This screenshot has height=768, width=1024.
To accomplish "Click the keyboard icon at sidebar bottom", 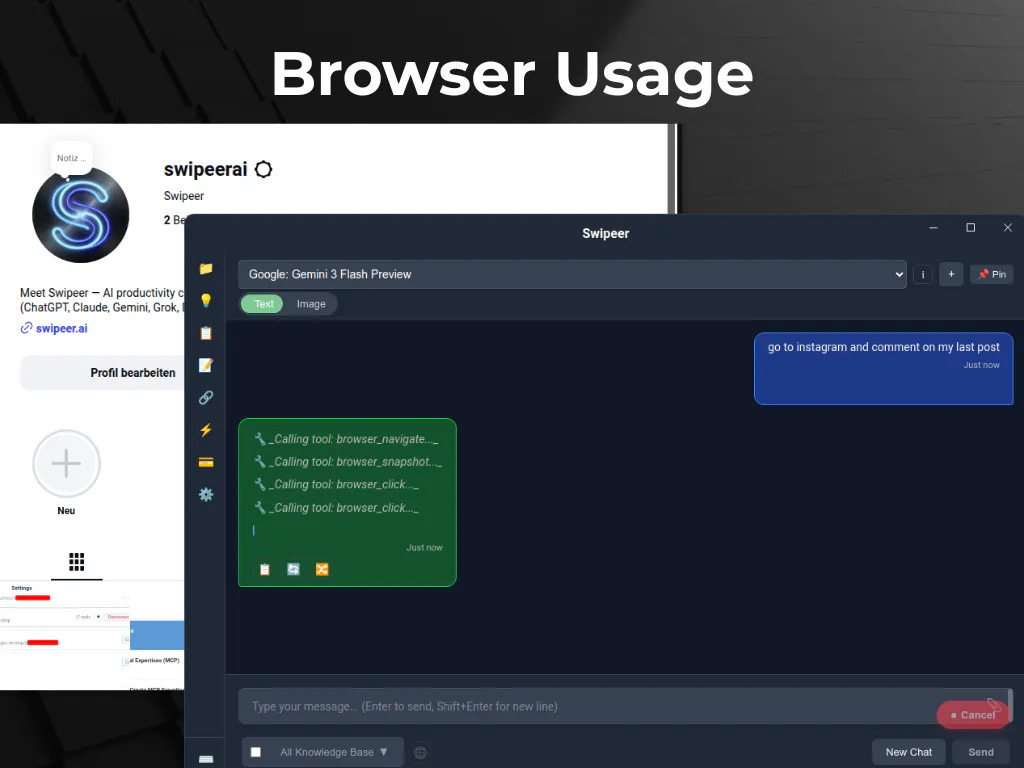I will click(x=206, y=759).
